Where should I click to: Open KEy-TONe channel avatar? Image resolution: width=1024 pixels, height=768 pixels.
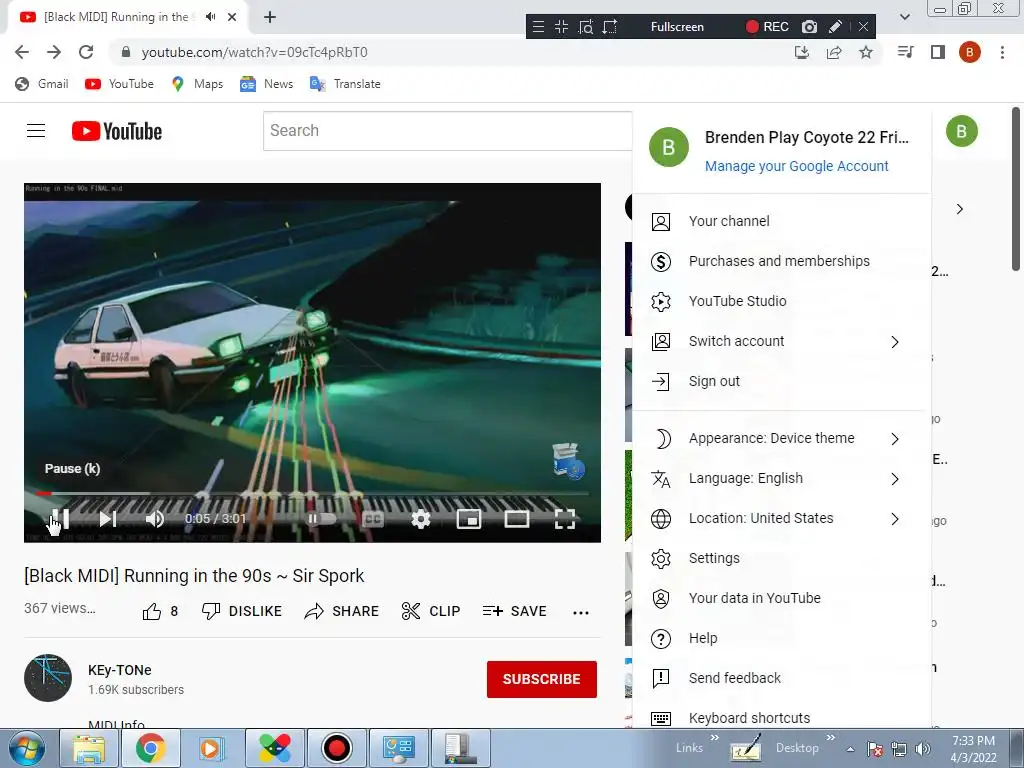pos(48,678)
